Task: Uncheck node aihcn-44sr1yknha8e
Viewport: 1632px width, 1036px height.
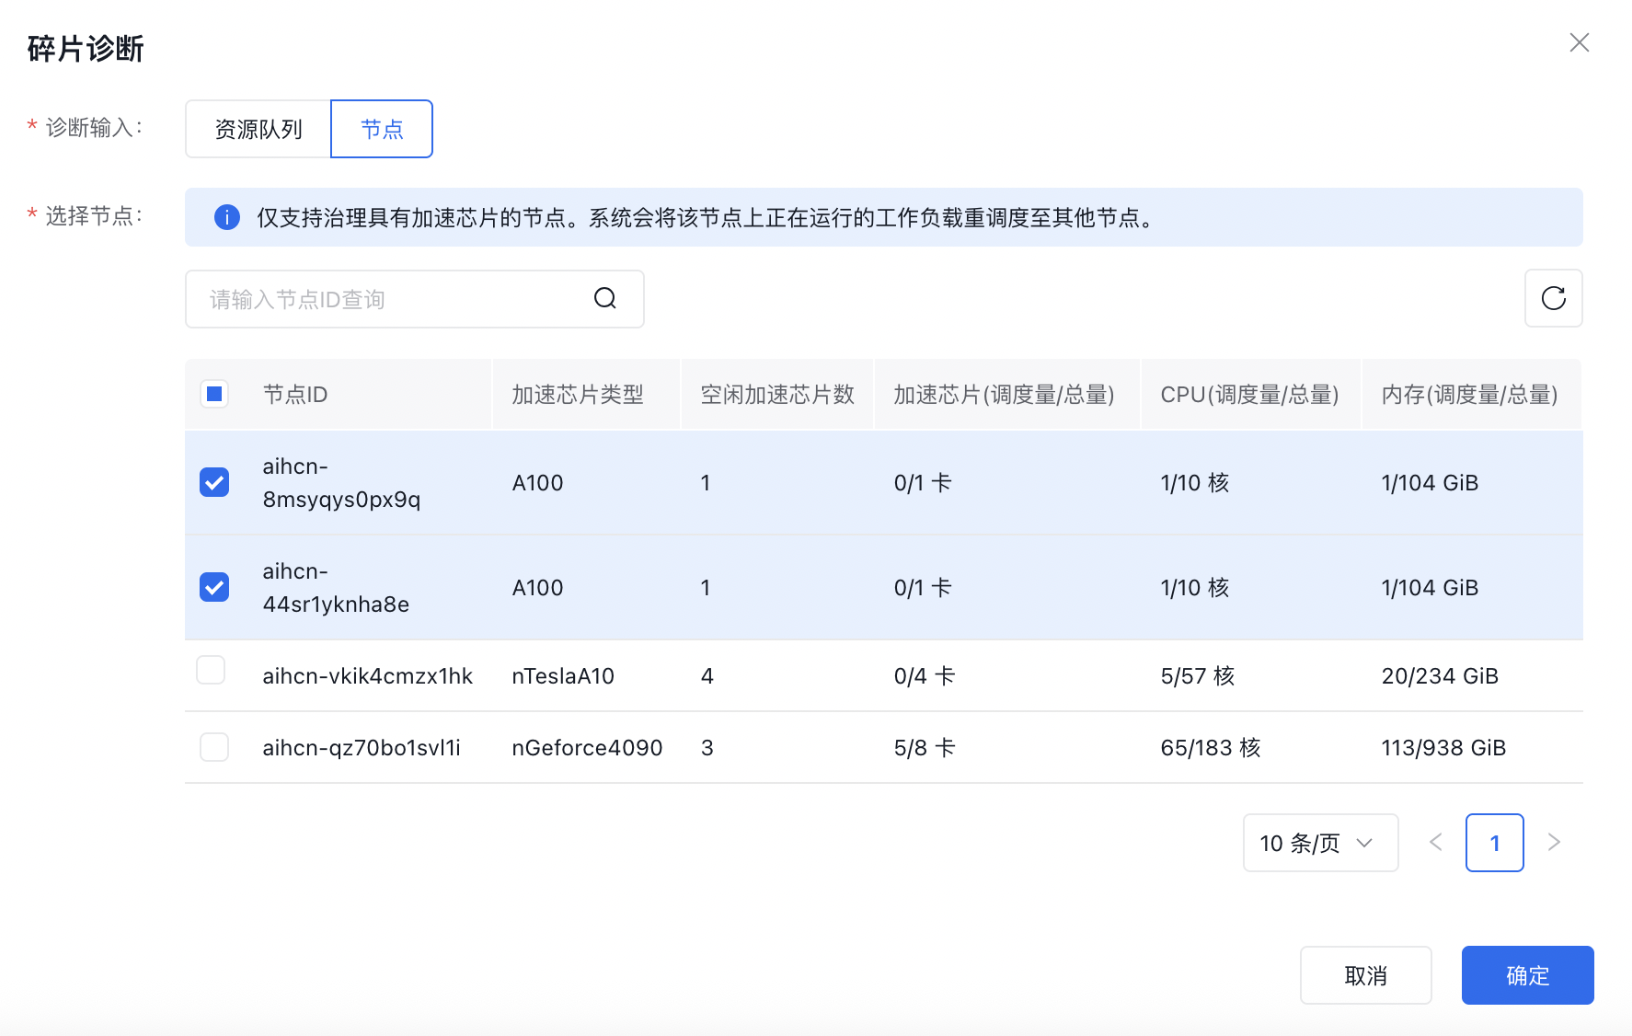Action: click(x=214, y=587)
